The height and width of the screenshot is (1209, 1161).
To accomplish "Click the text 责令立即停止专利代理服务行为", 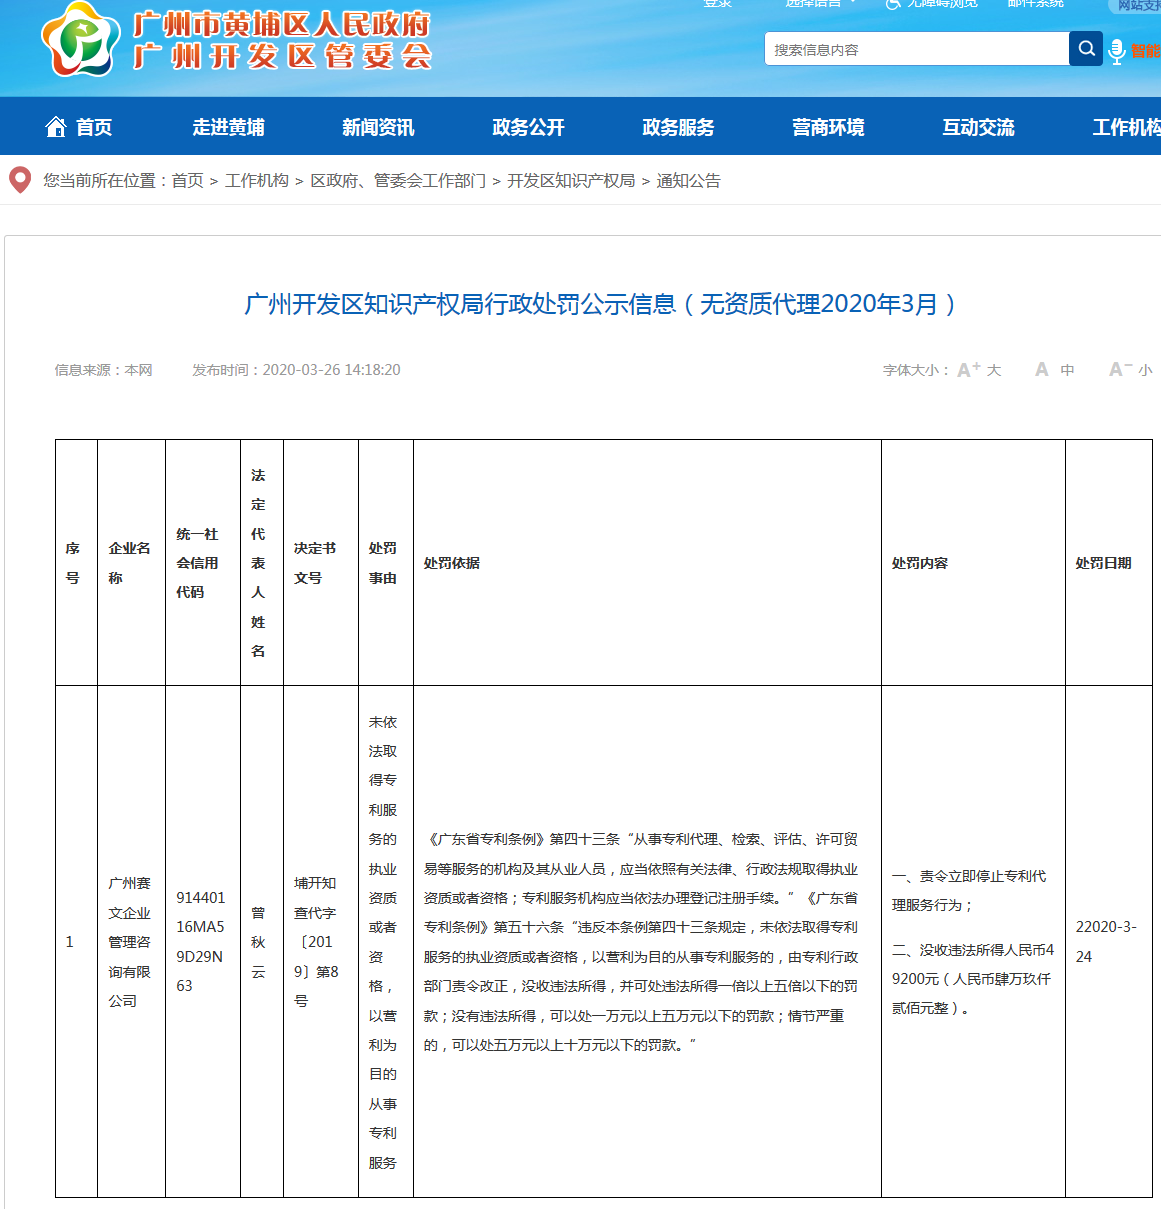I will (969, 890).
